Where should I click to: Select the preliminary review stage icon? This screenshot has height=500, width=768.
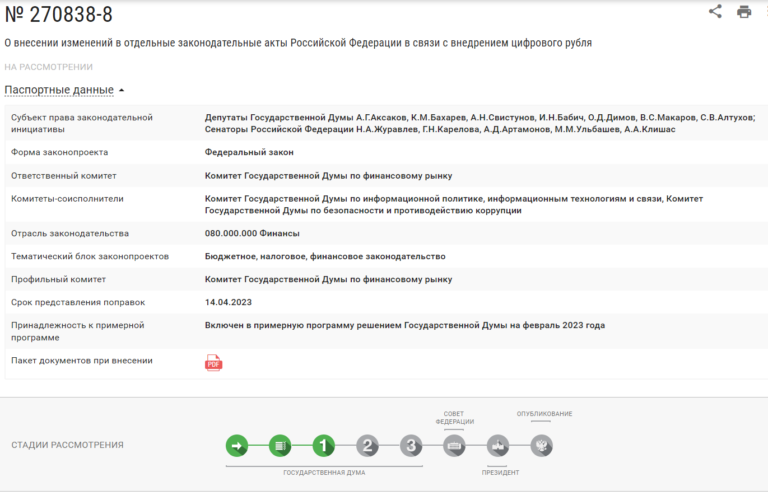click(x=281, y=446)
